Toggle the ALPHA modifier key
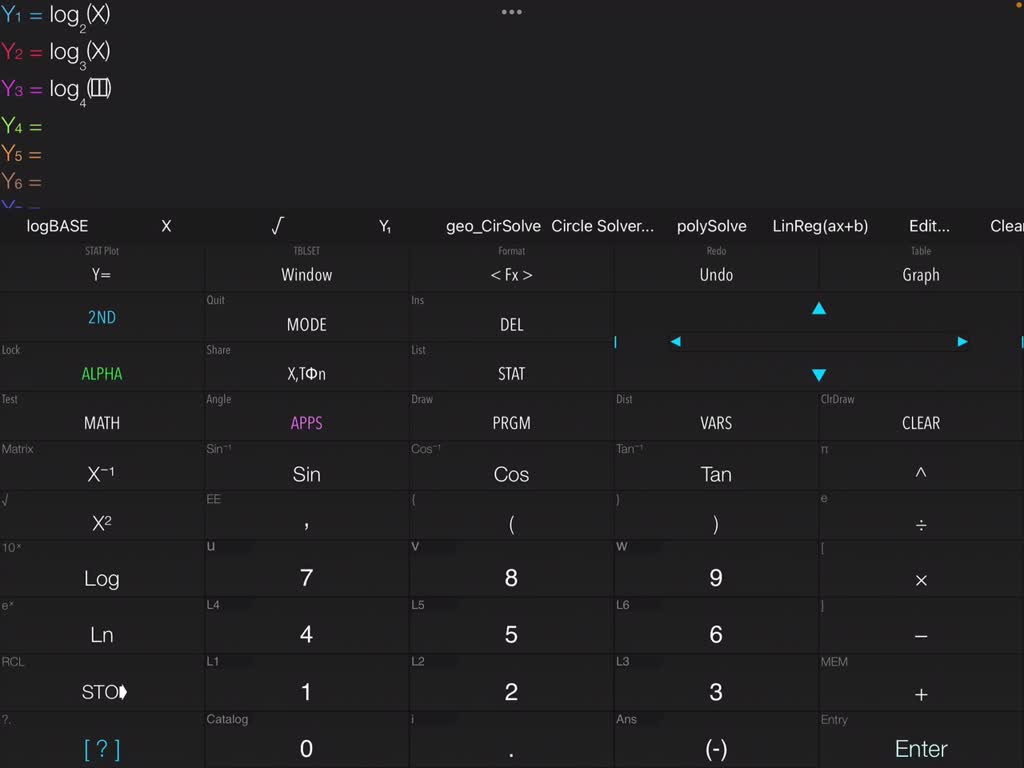 [x=102, y=374]
